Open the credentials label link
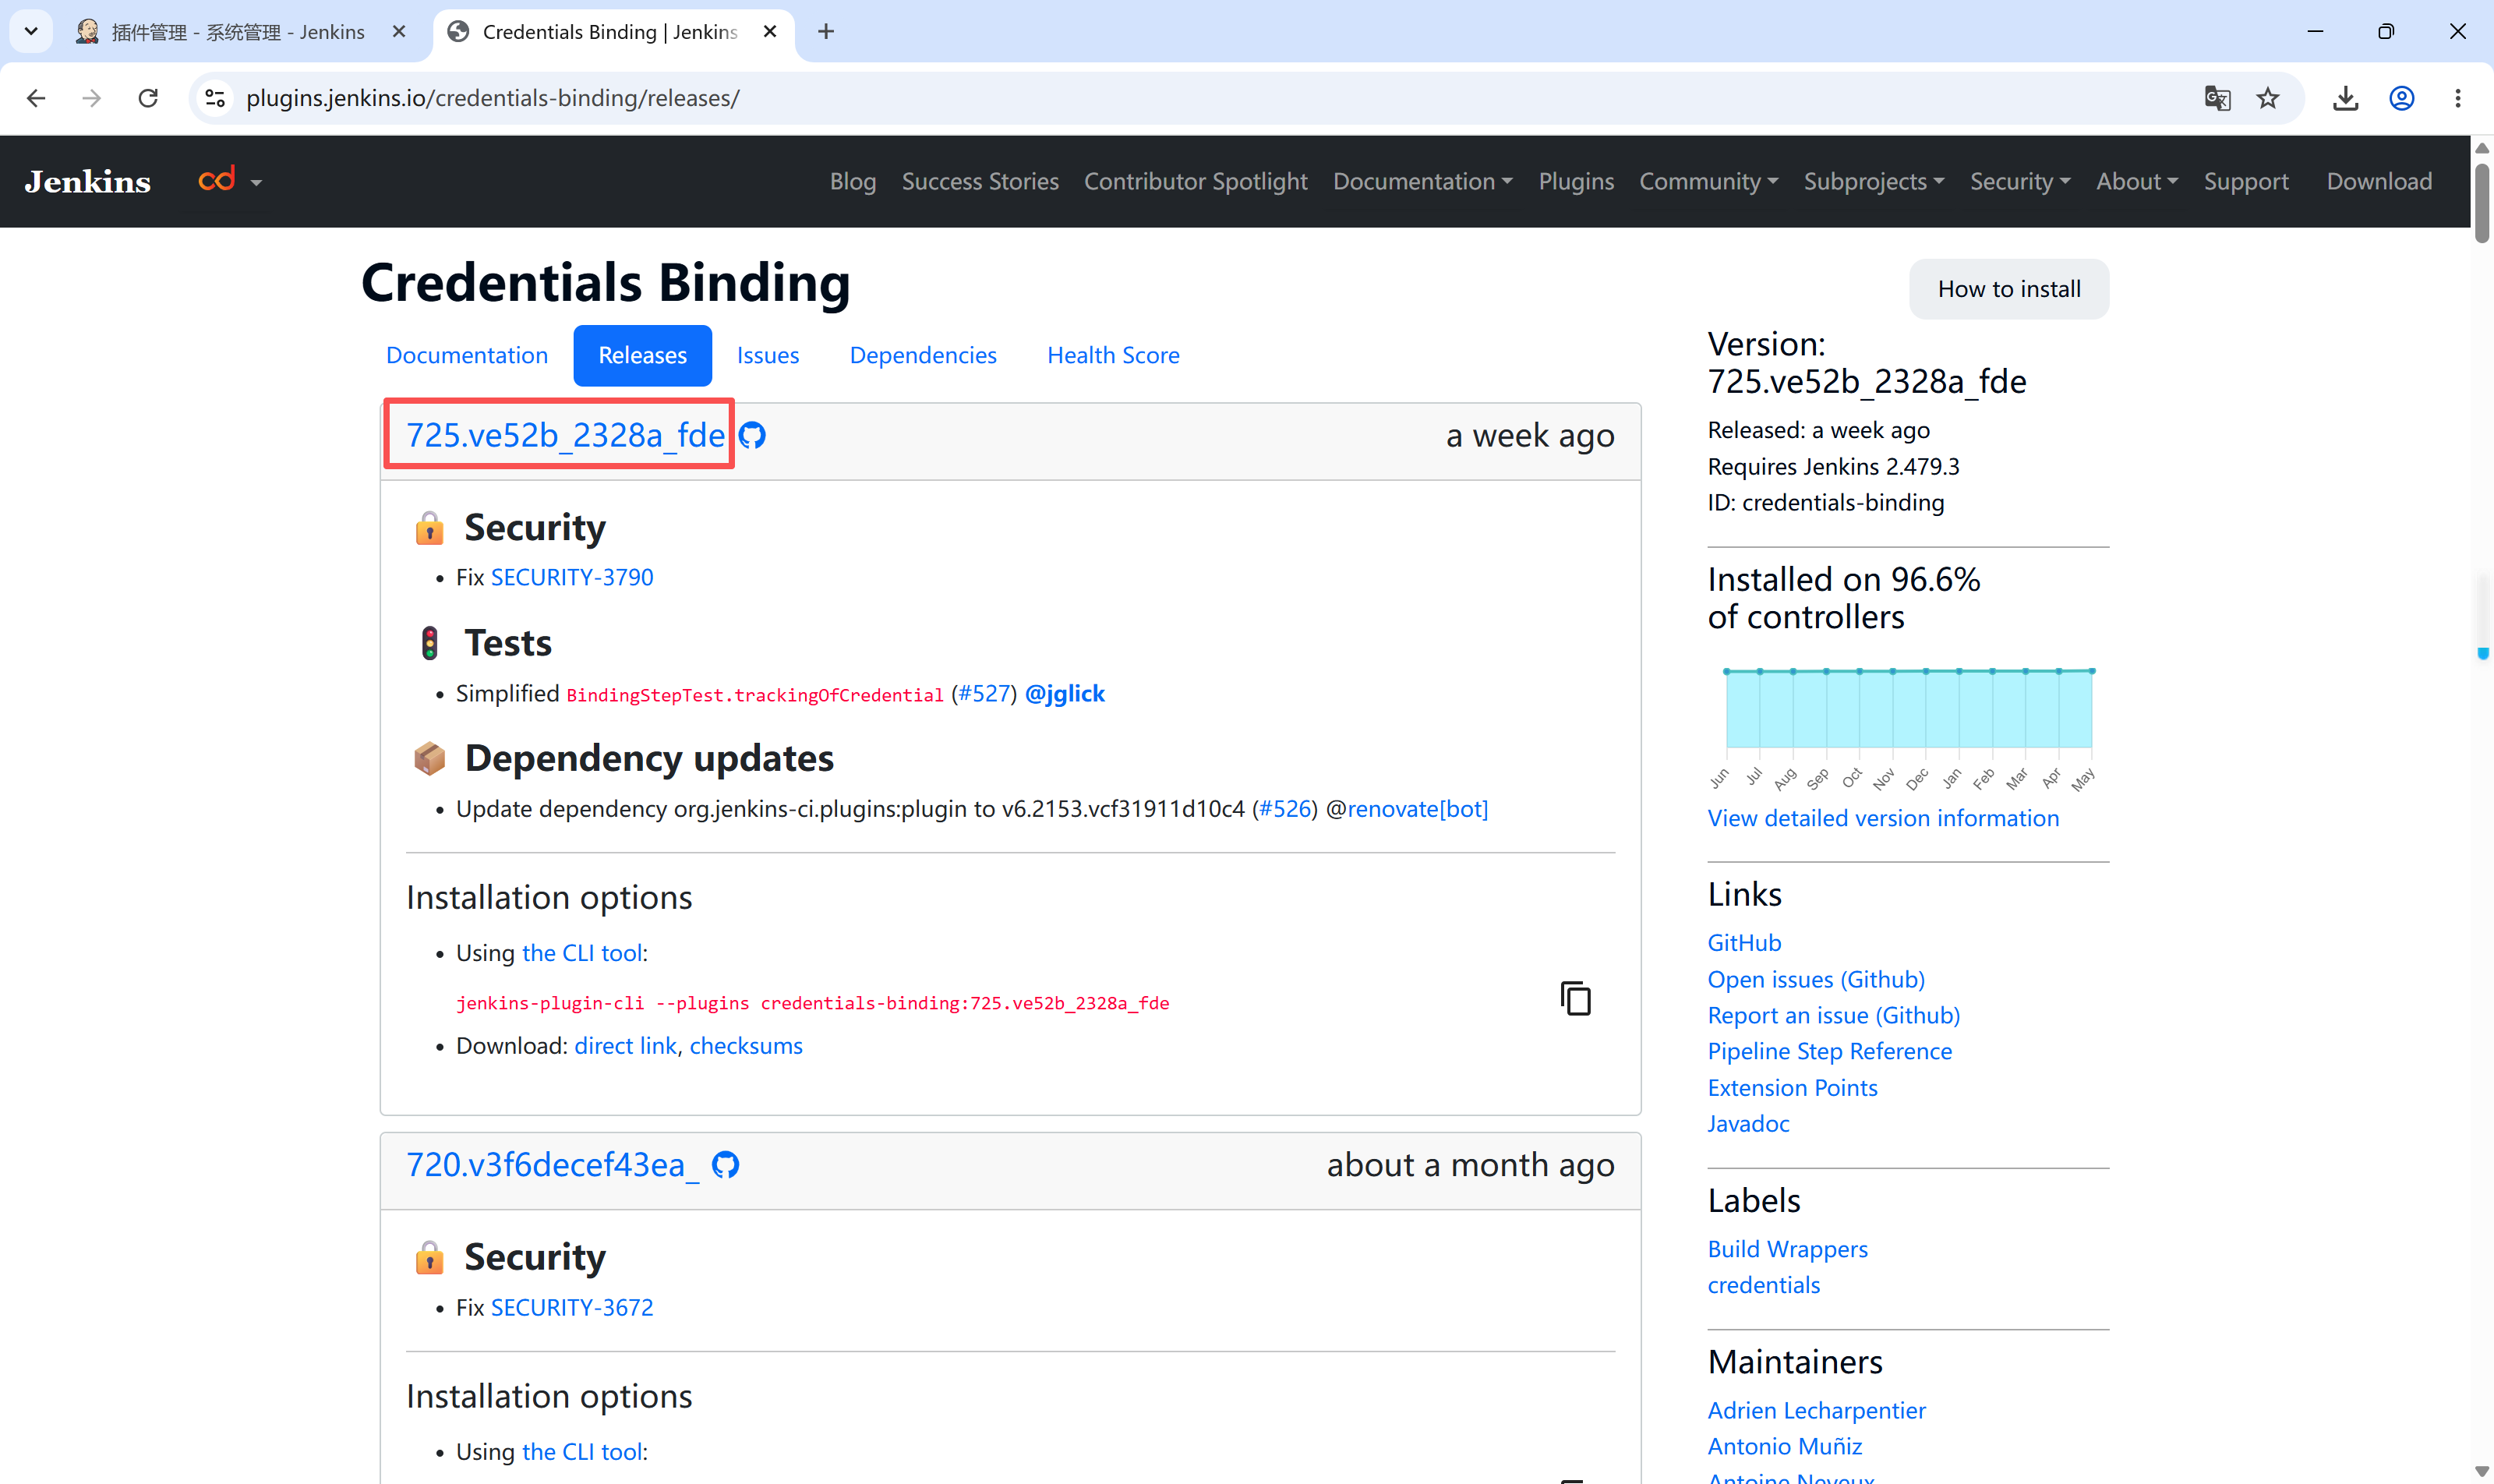This screenshot has width=2494, height=1484. [x=1764, y=1285]
